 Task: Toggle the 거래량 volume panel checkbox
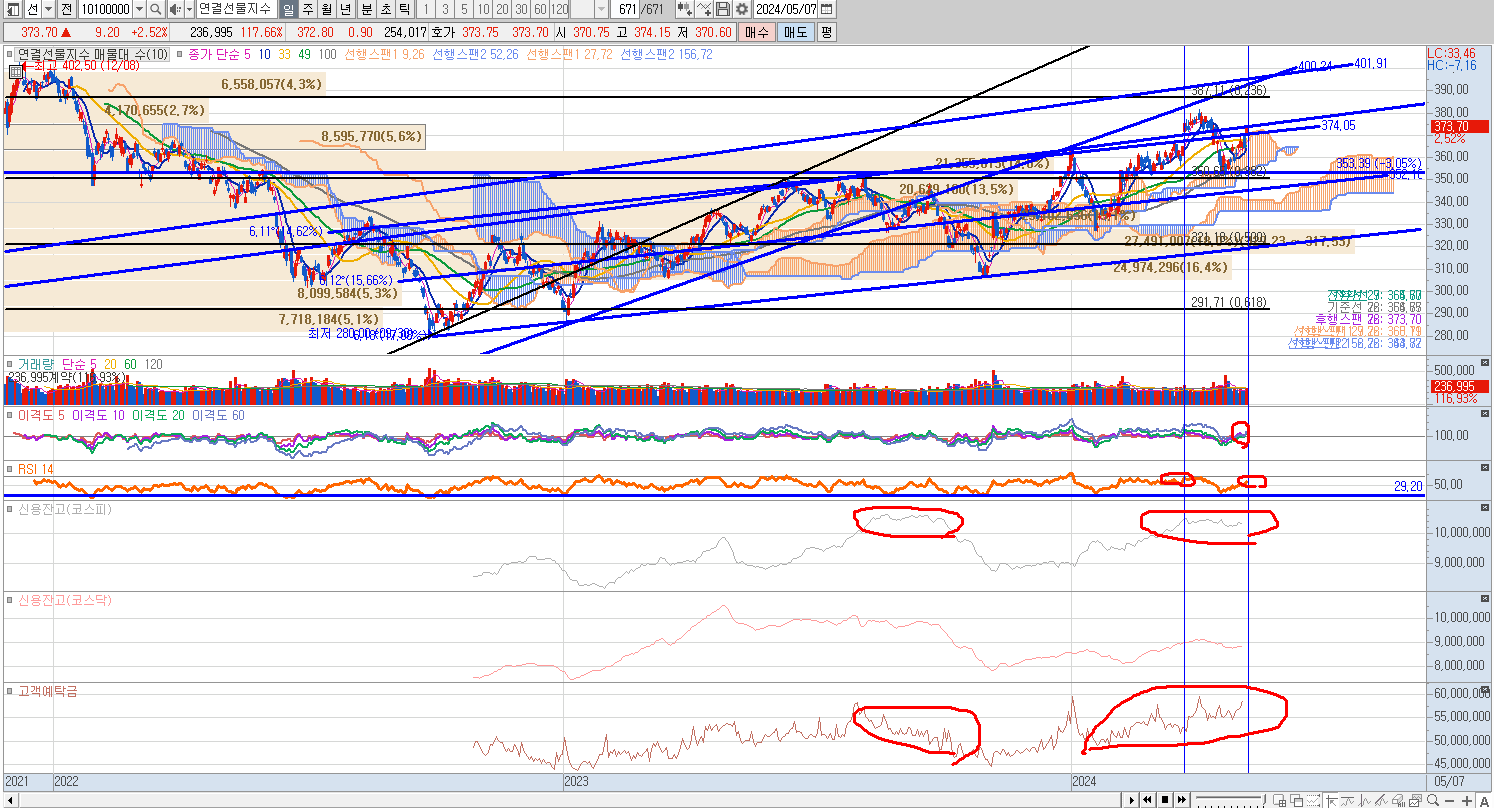10,365
